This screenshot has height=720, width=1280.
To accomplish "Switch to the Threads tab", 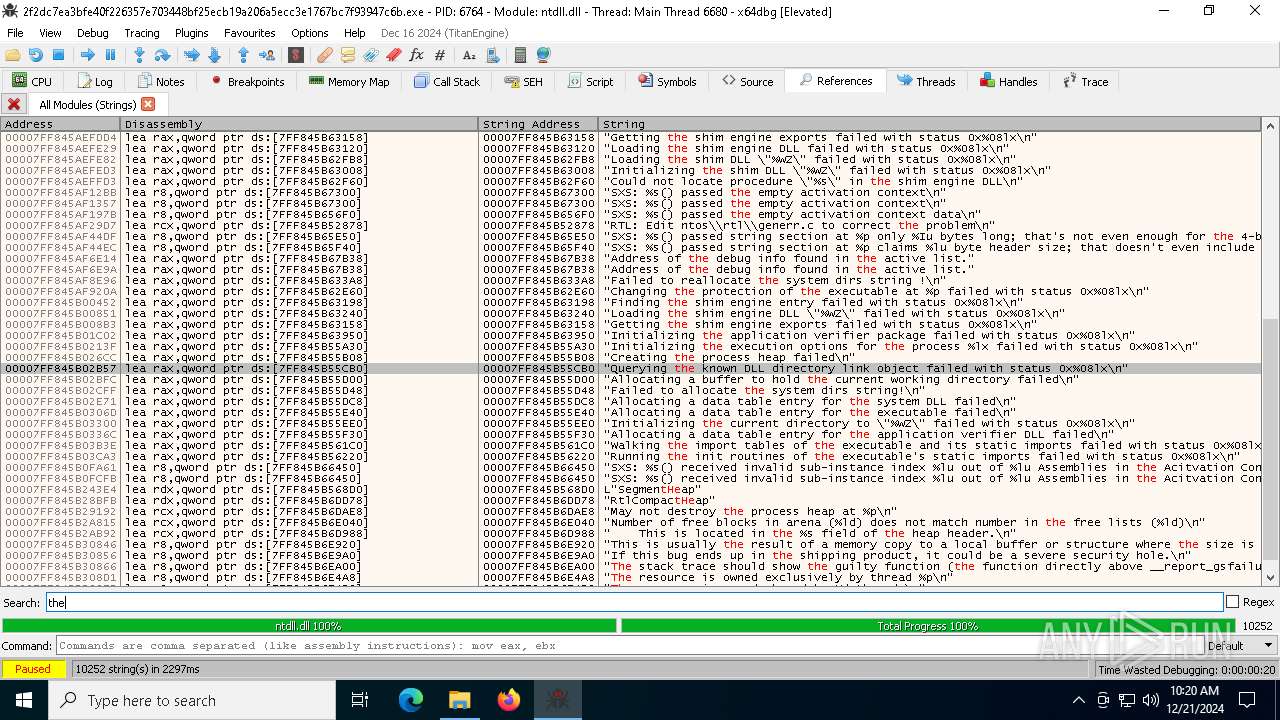I will [926, 81].
